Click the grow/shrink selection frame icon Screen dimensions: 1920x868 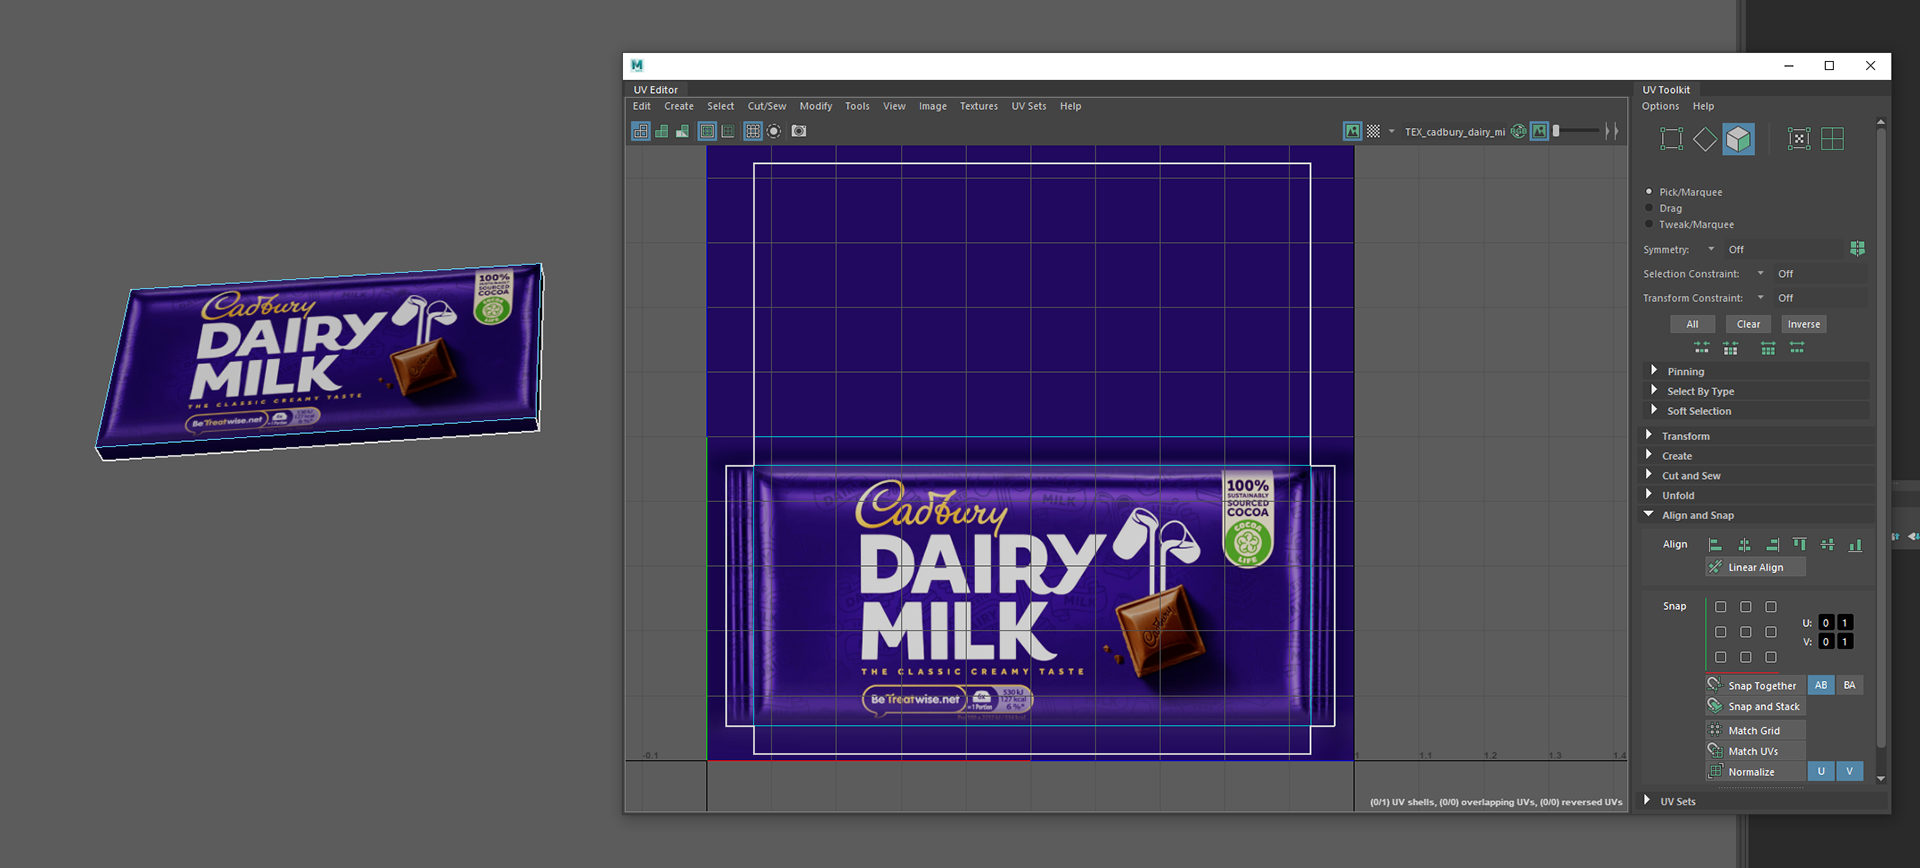tap(1799, 139)
